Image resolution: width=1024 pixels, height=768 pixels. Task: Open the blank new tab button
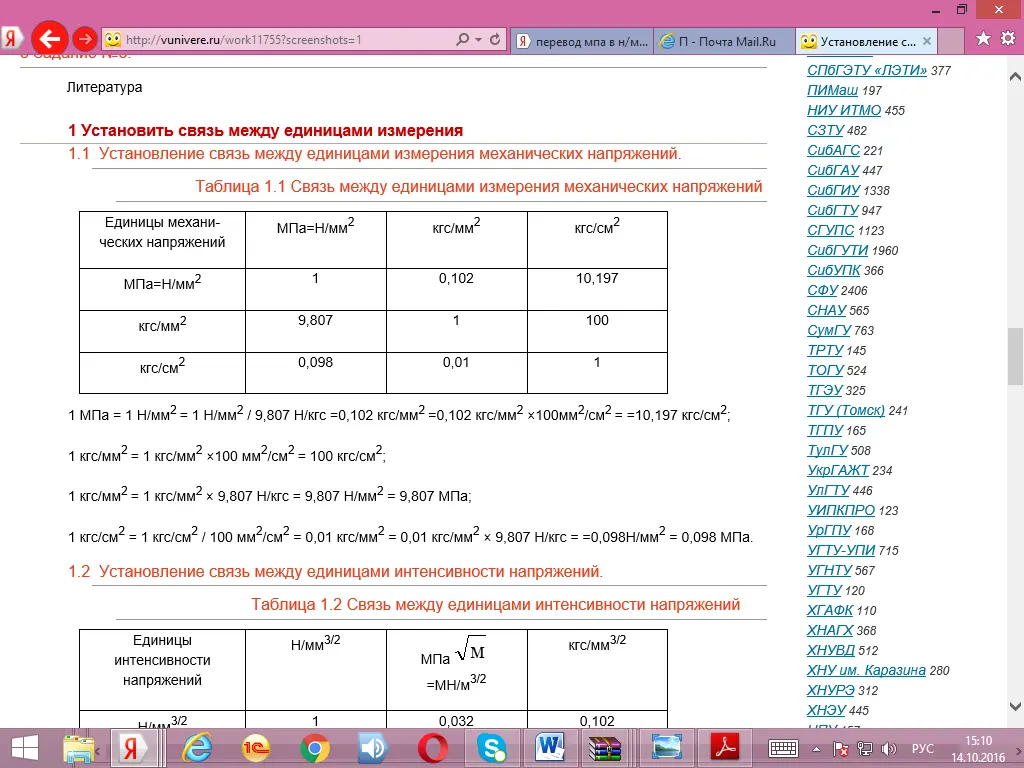point(951,41)
